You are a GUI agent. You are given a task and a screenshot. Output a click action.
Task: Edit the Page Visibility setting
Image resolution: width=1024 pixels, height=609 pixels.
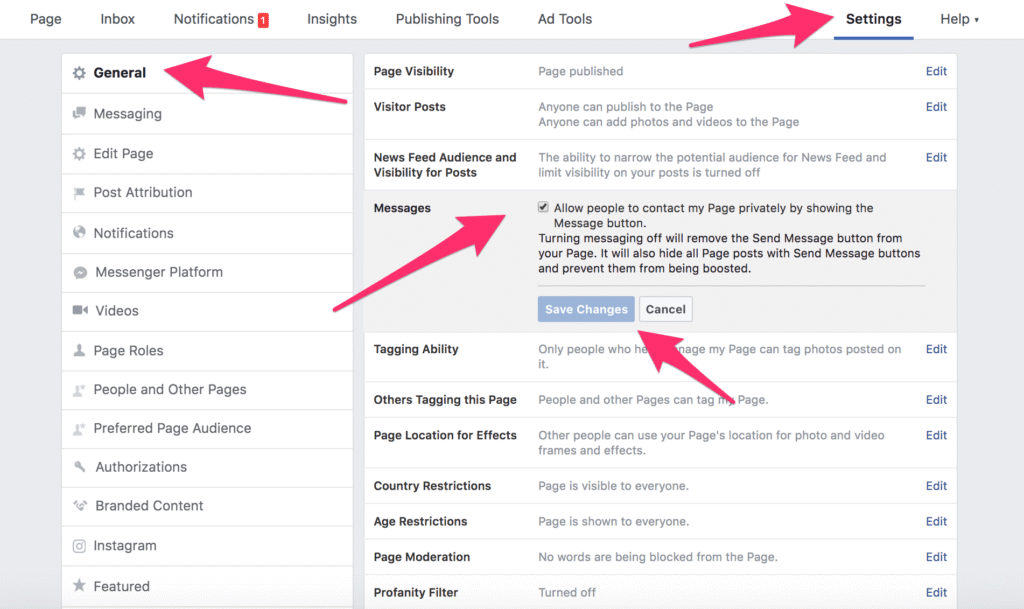tap(936, 71)
